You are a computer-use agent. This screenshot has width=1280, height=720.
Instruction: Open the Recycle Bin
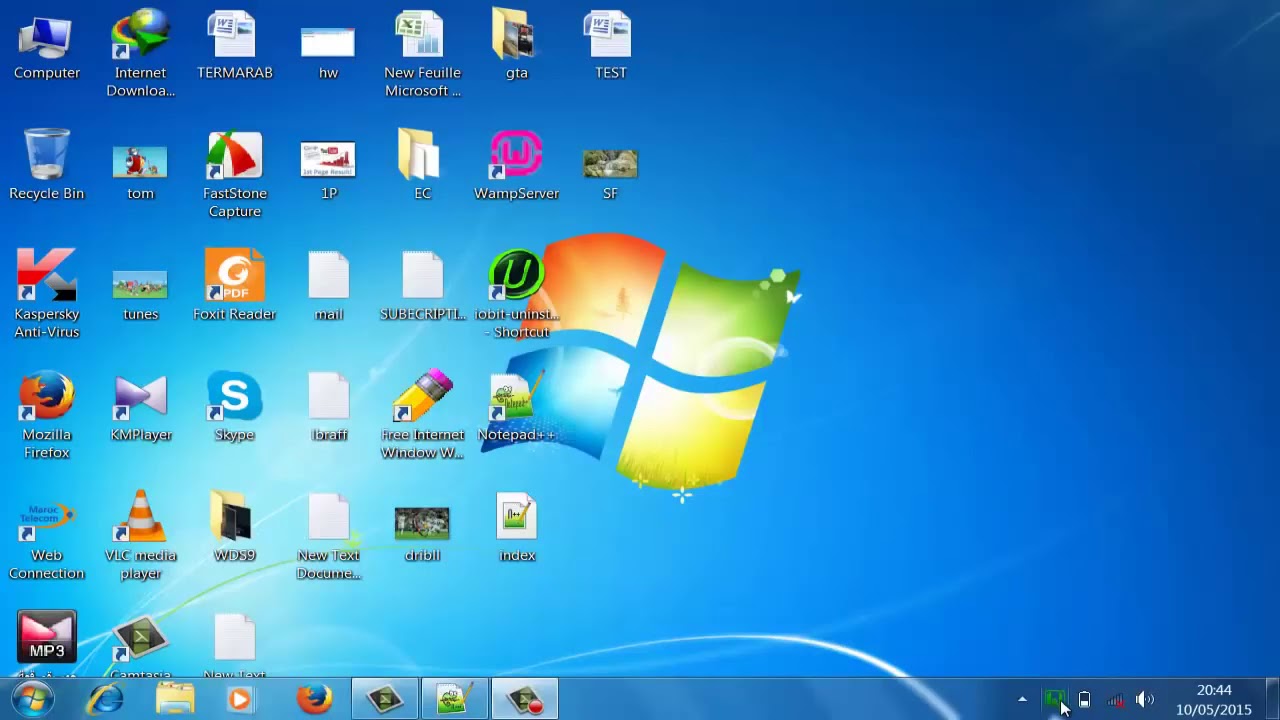pyautogui.click(x=47, y=165)
